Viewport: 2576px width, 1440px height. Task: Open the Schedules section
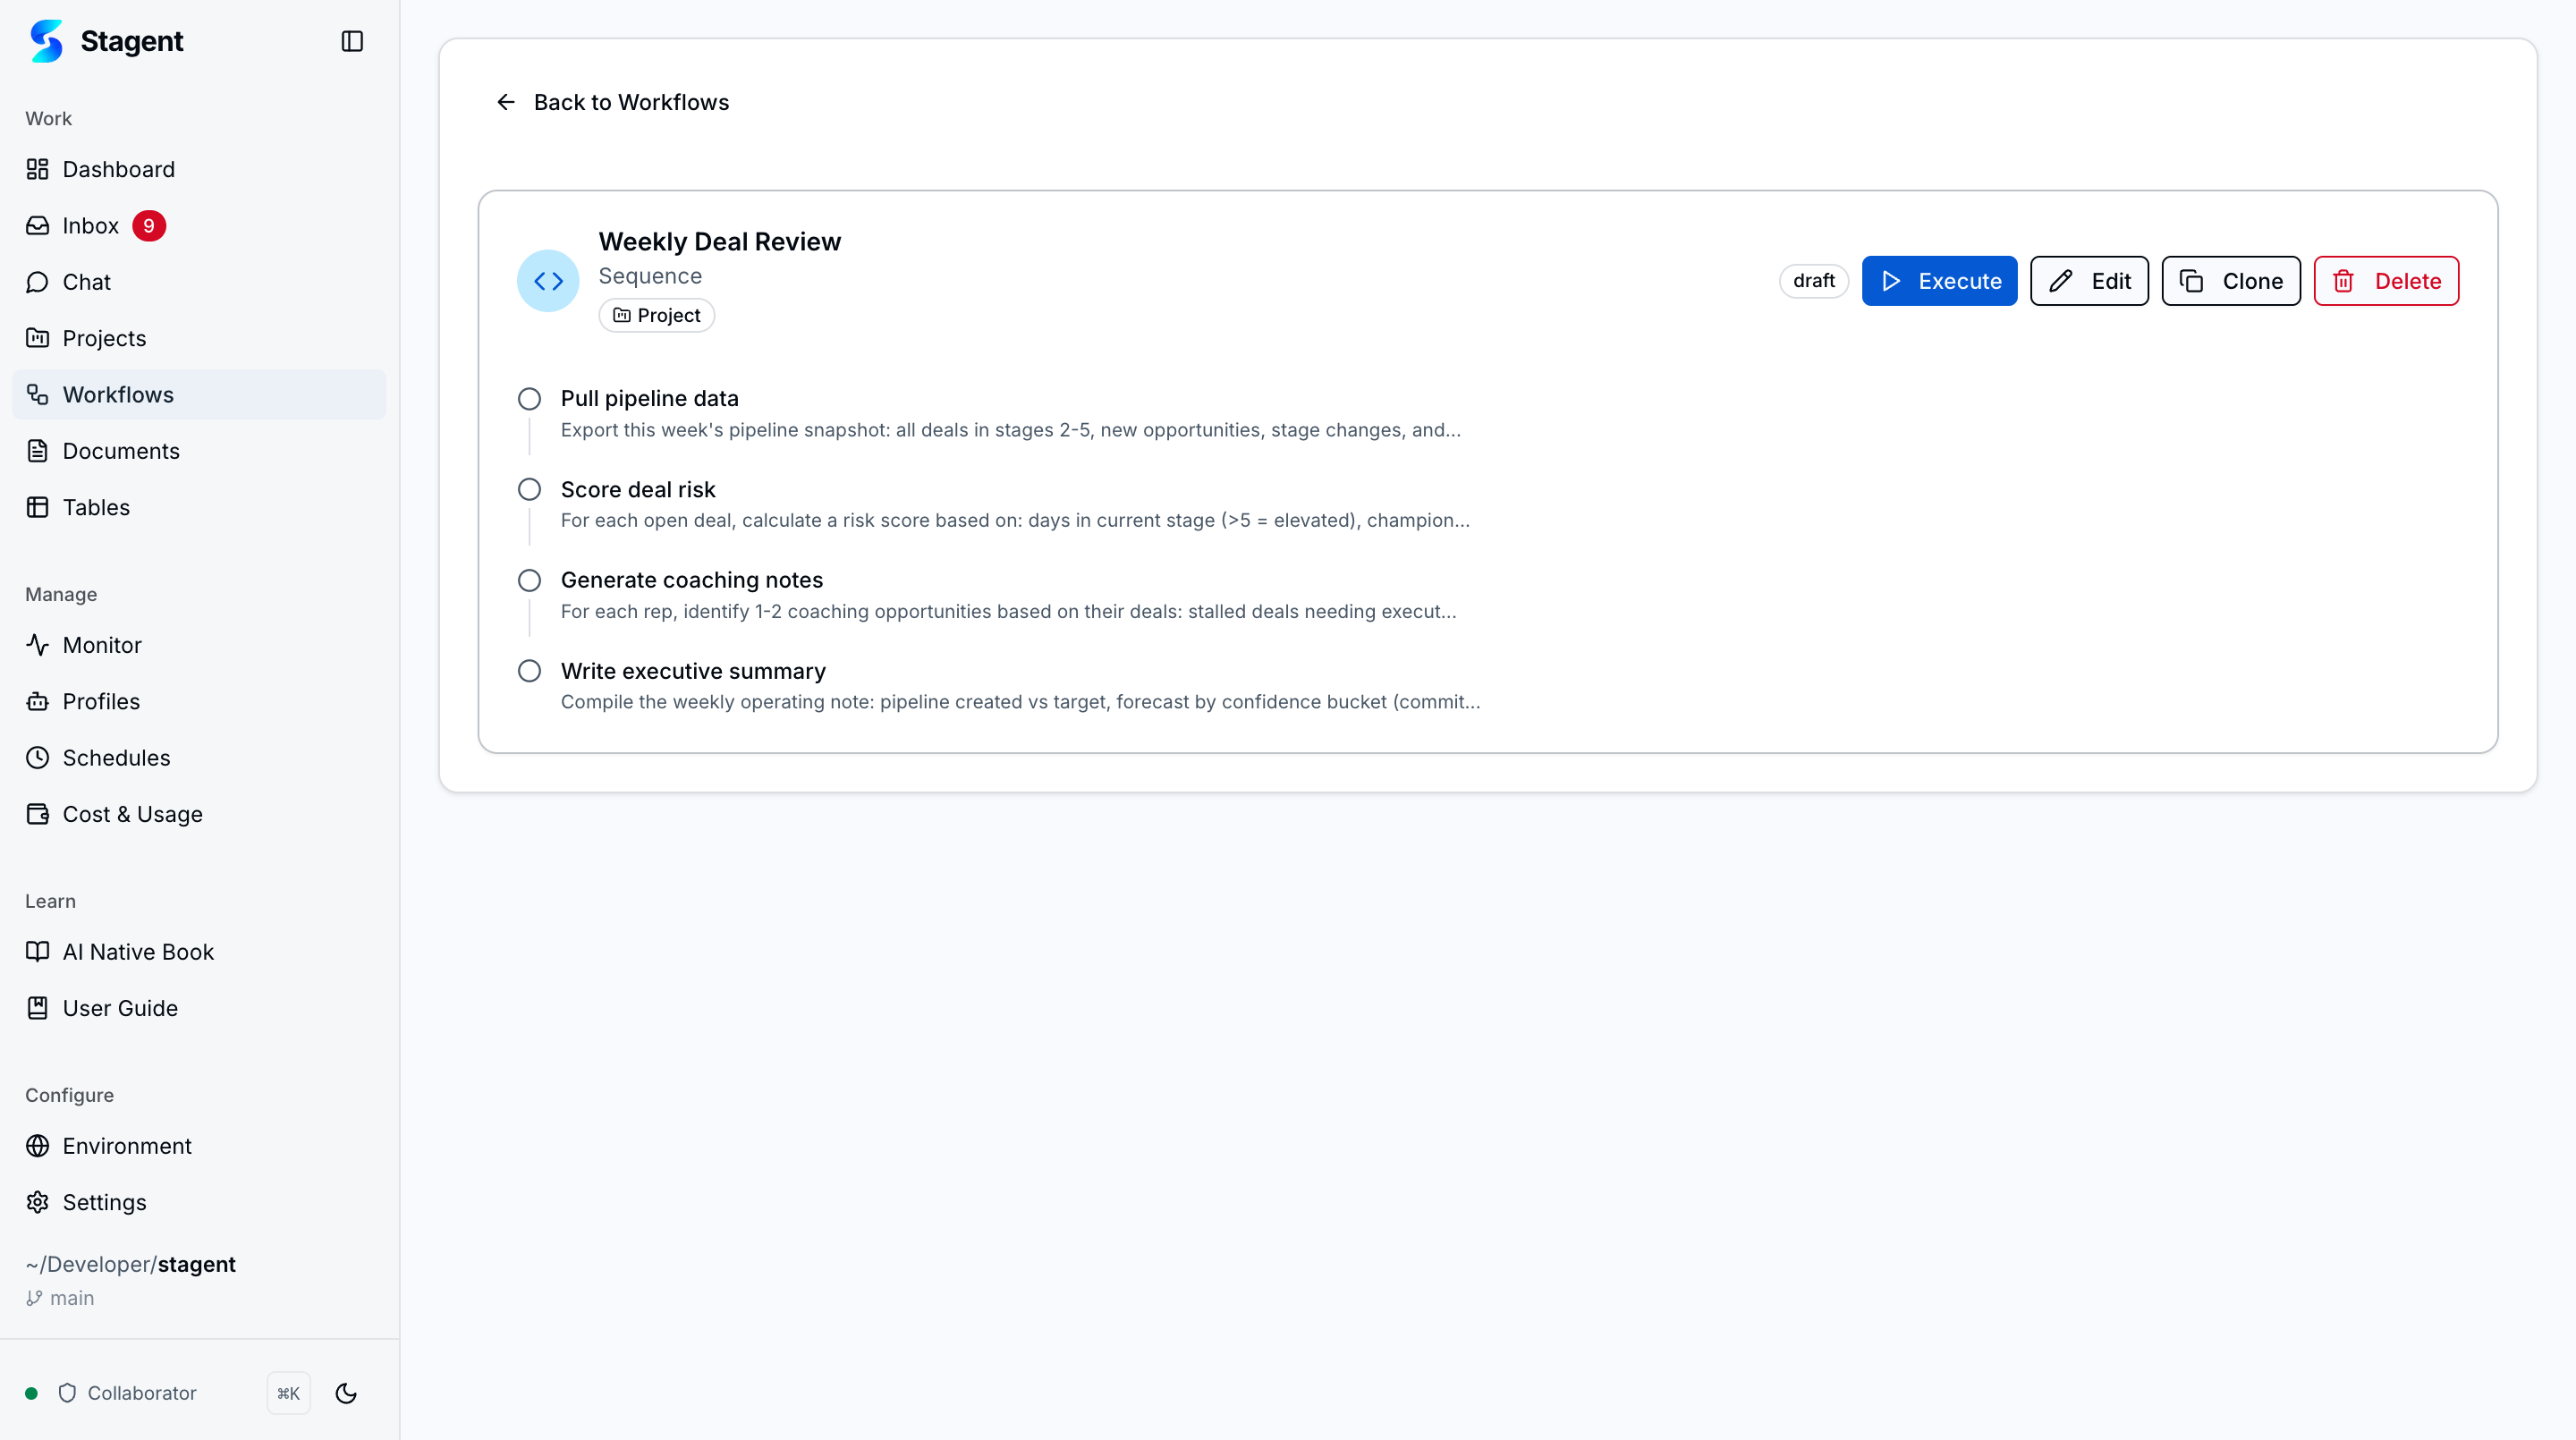click(116, 757)
